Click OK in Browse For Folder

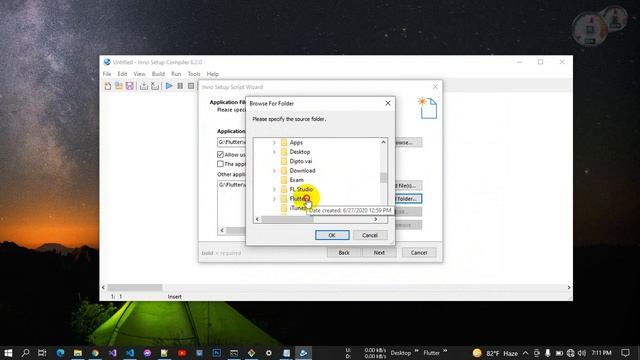pyautogui.click(x=332, y=235)
